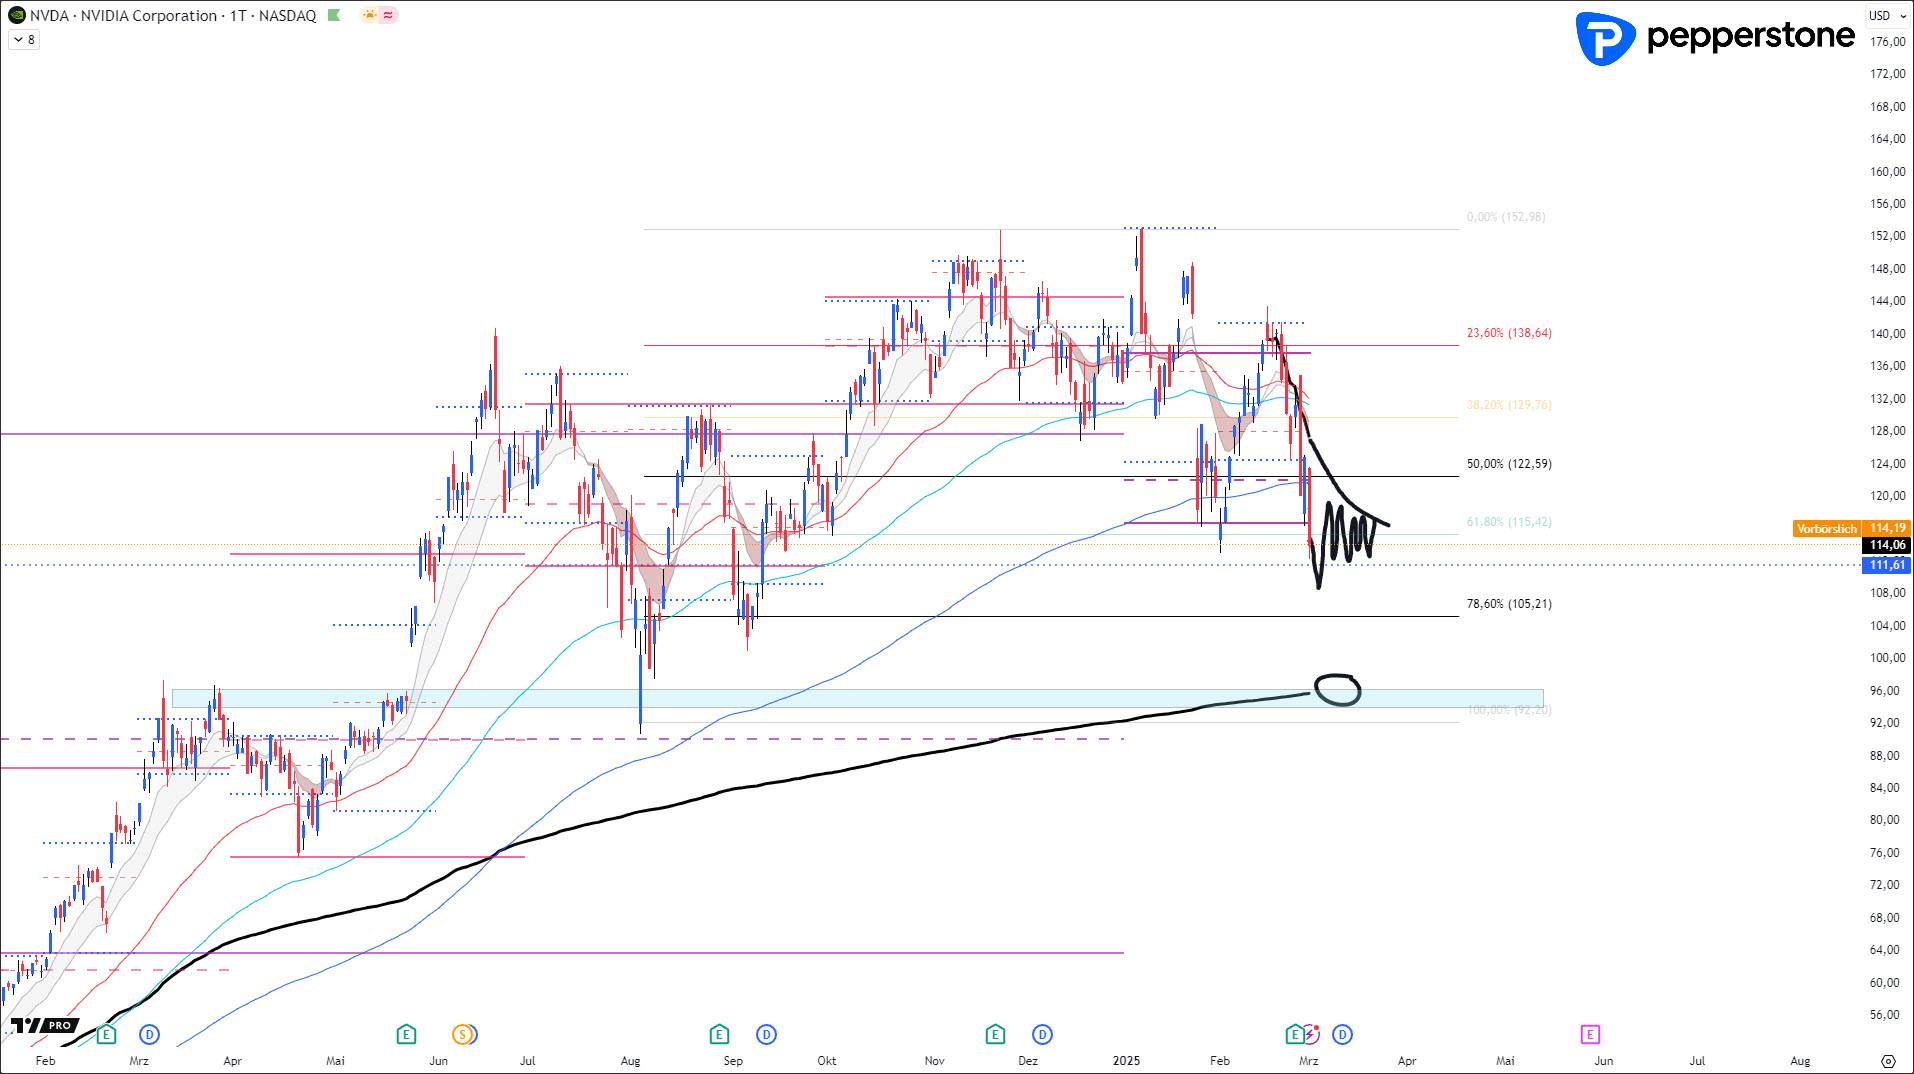Open the green earnings marker beside the TradingView logo

tap(106, 1034)
